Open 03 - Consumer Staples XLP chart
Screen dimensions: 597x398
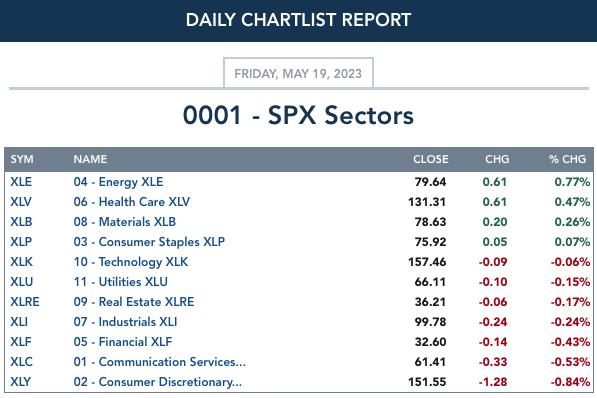149,241
